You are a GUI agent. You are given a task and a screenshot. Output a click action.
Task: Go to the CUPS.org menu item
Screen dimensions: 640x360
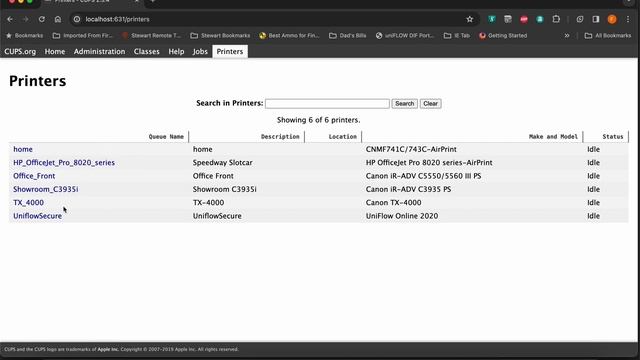click(20, 51)
